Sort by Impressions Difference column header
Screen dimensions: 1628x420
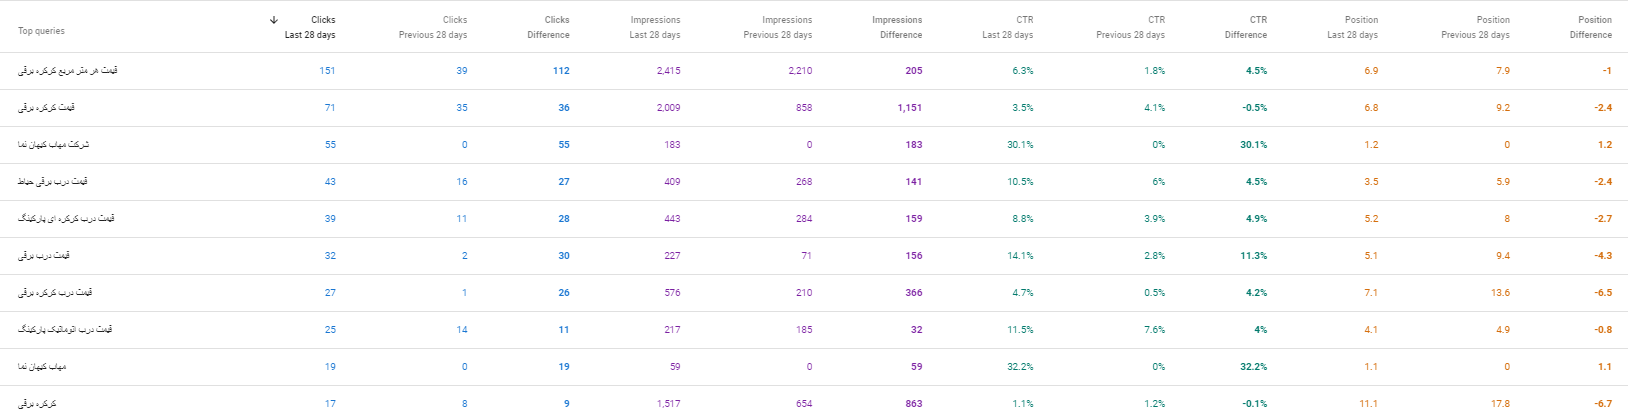[x=897, y=27]
